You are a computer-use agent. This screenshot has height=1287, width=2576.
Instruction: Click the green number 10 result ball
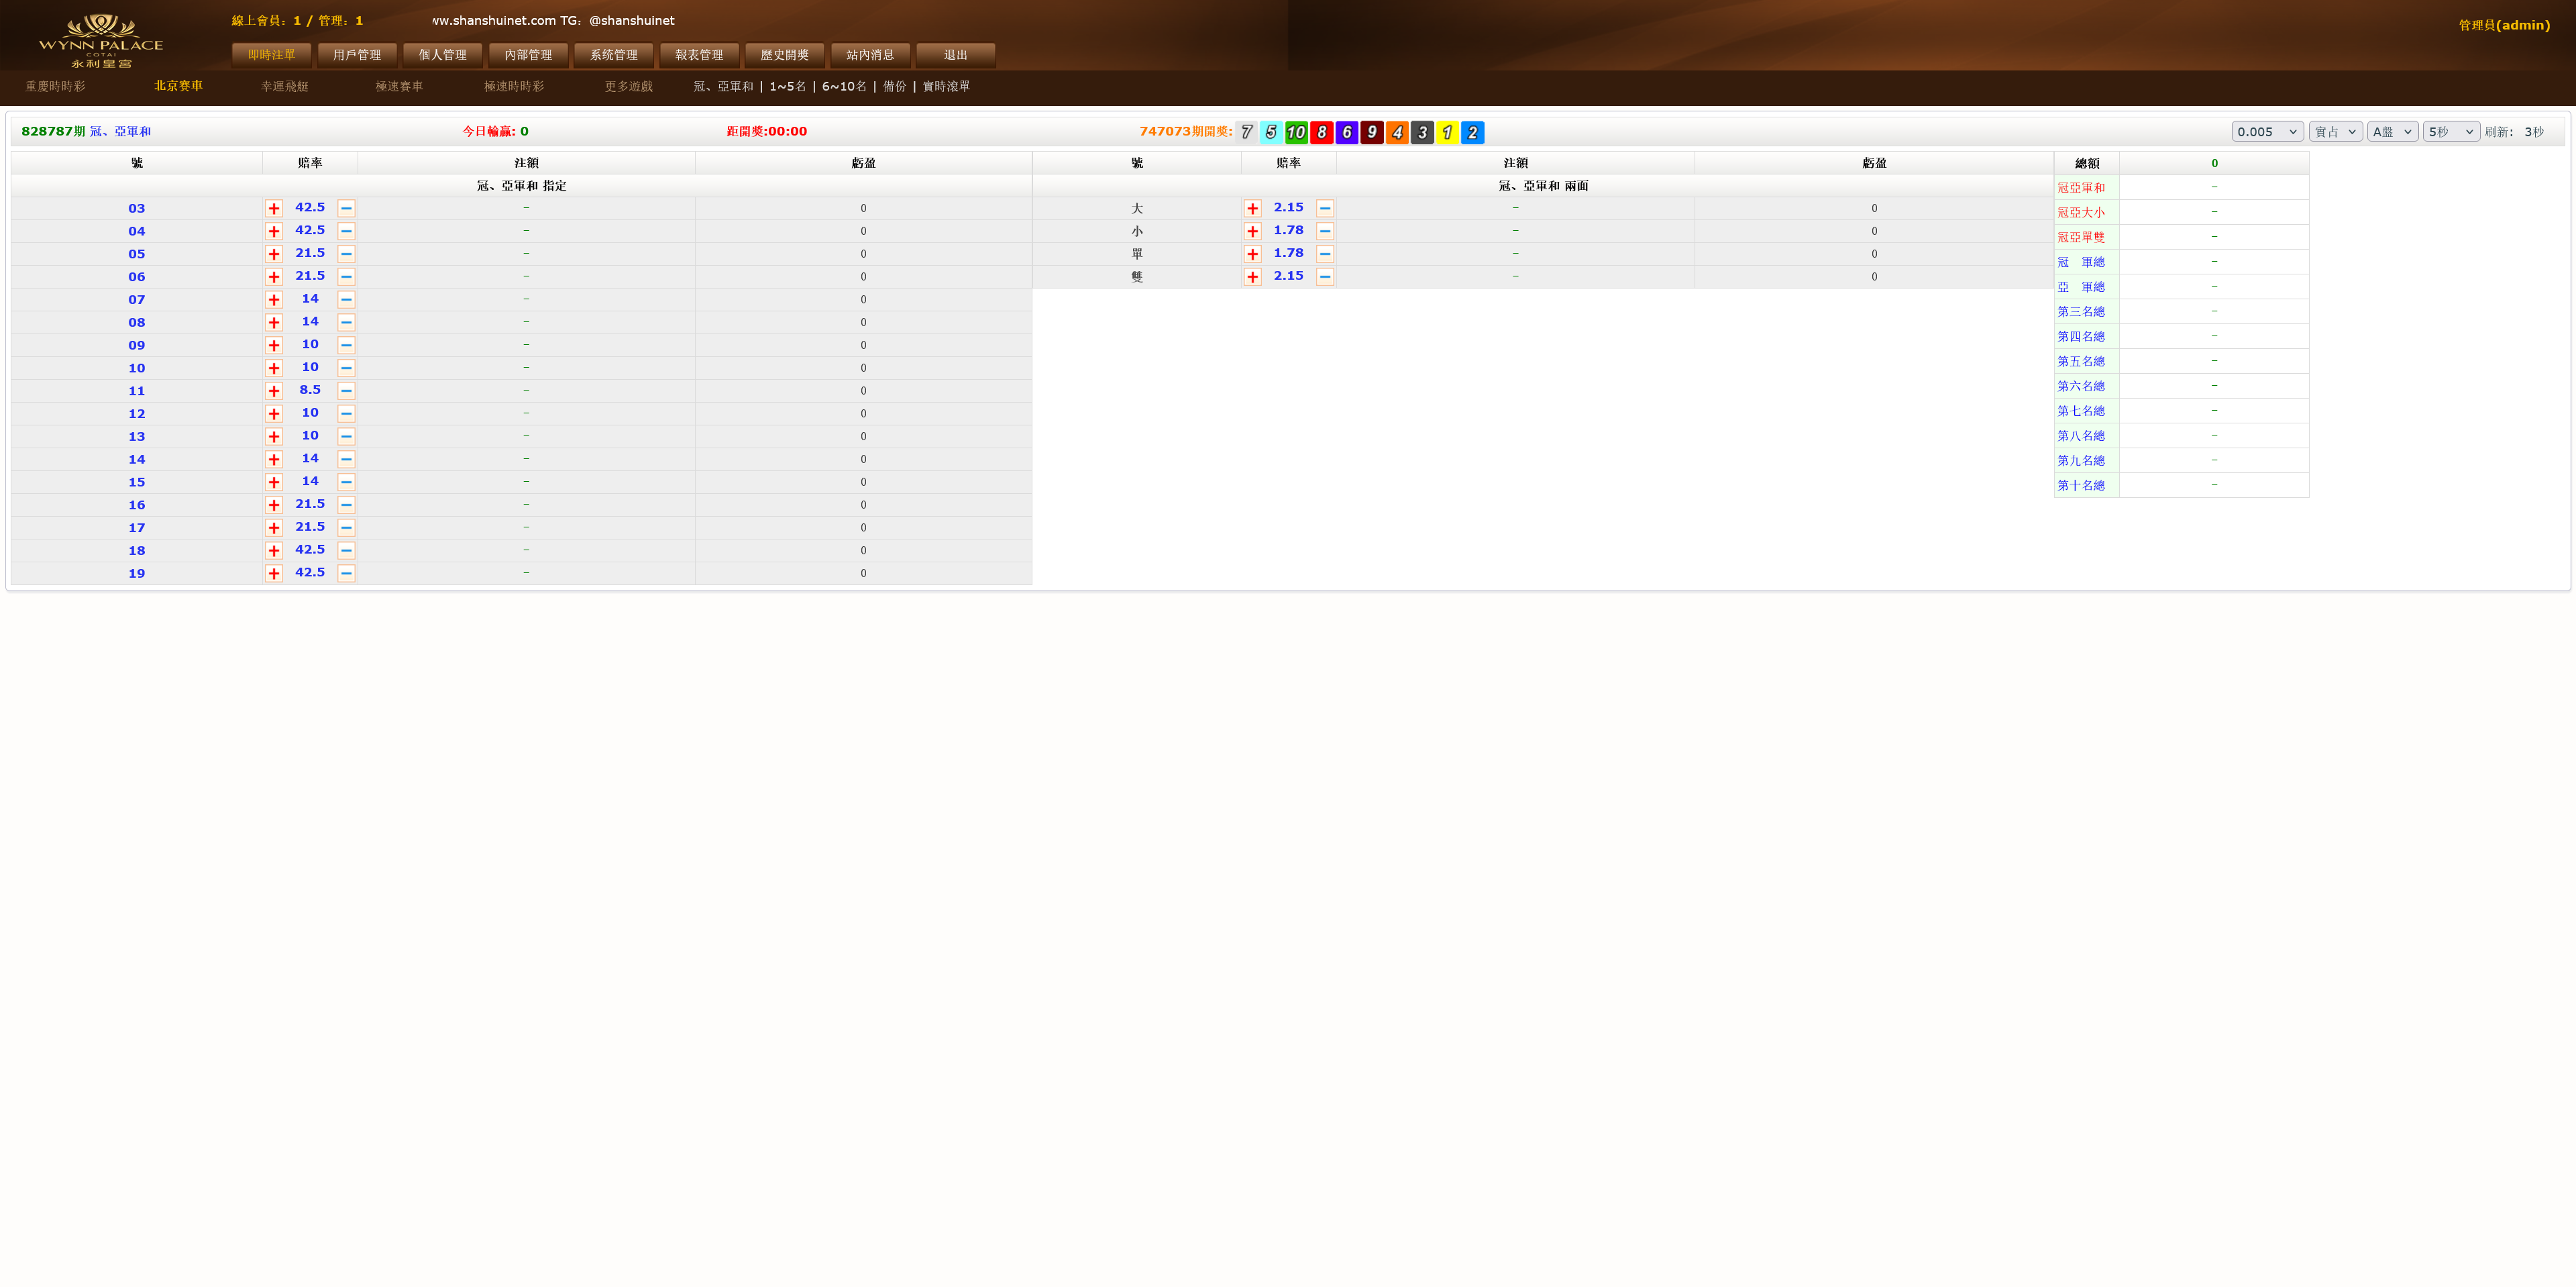point(1296,132)
